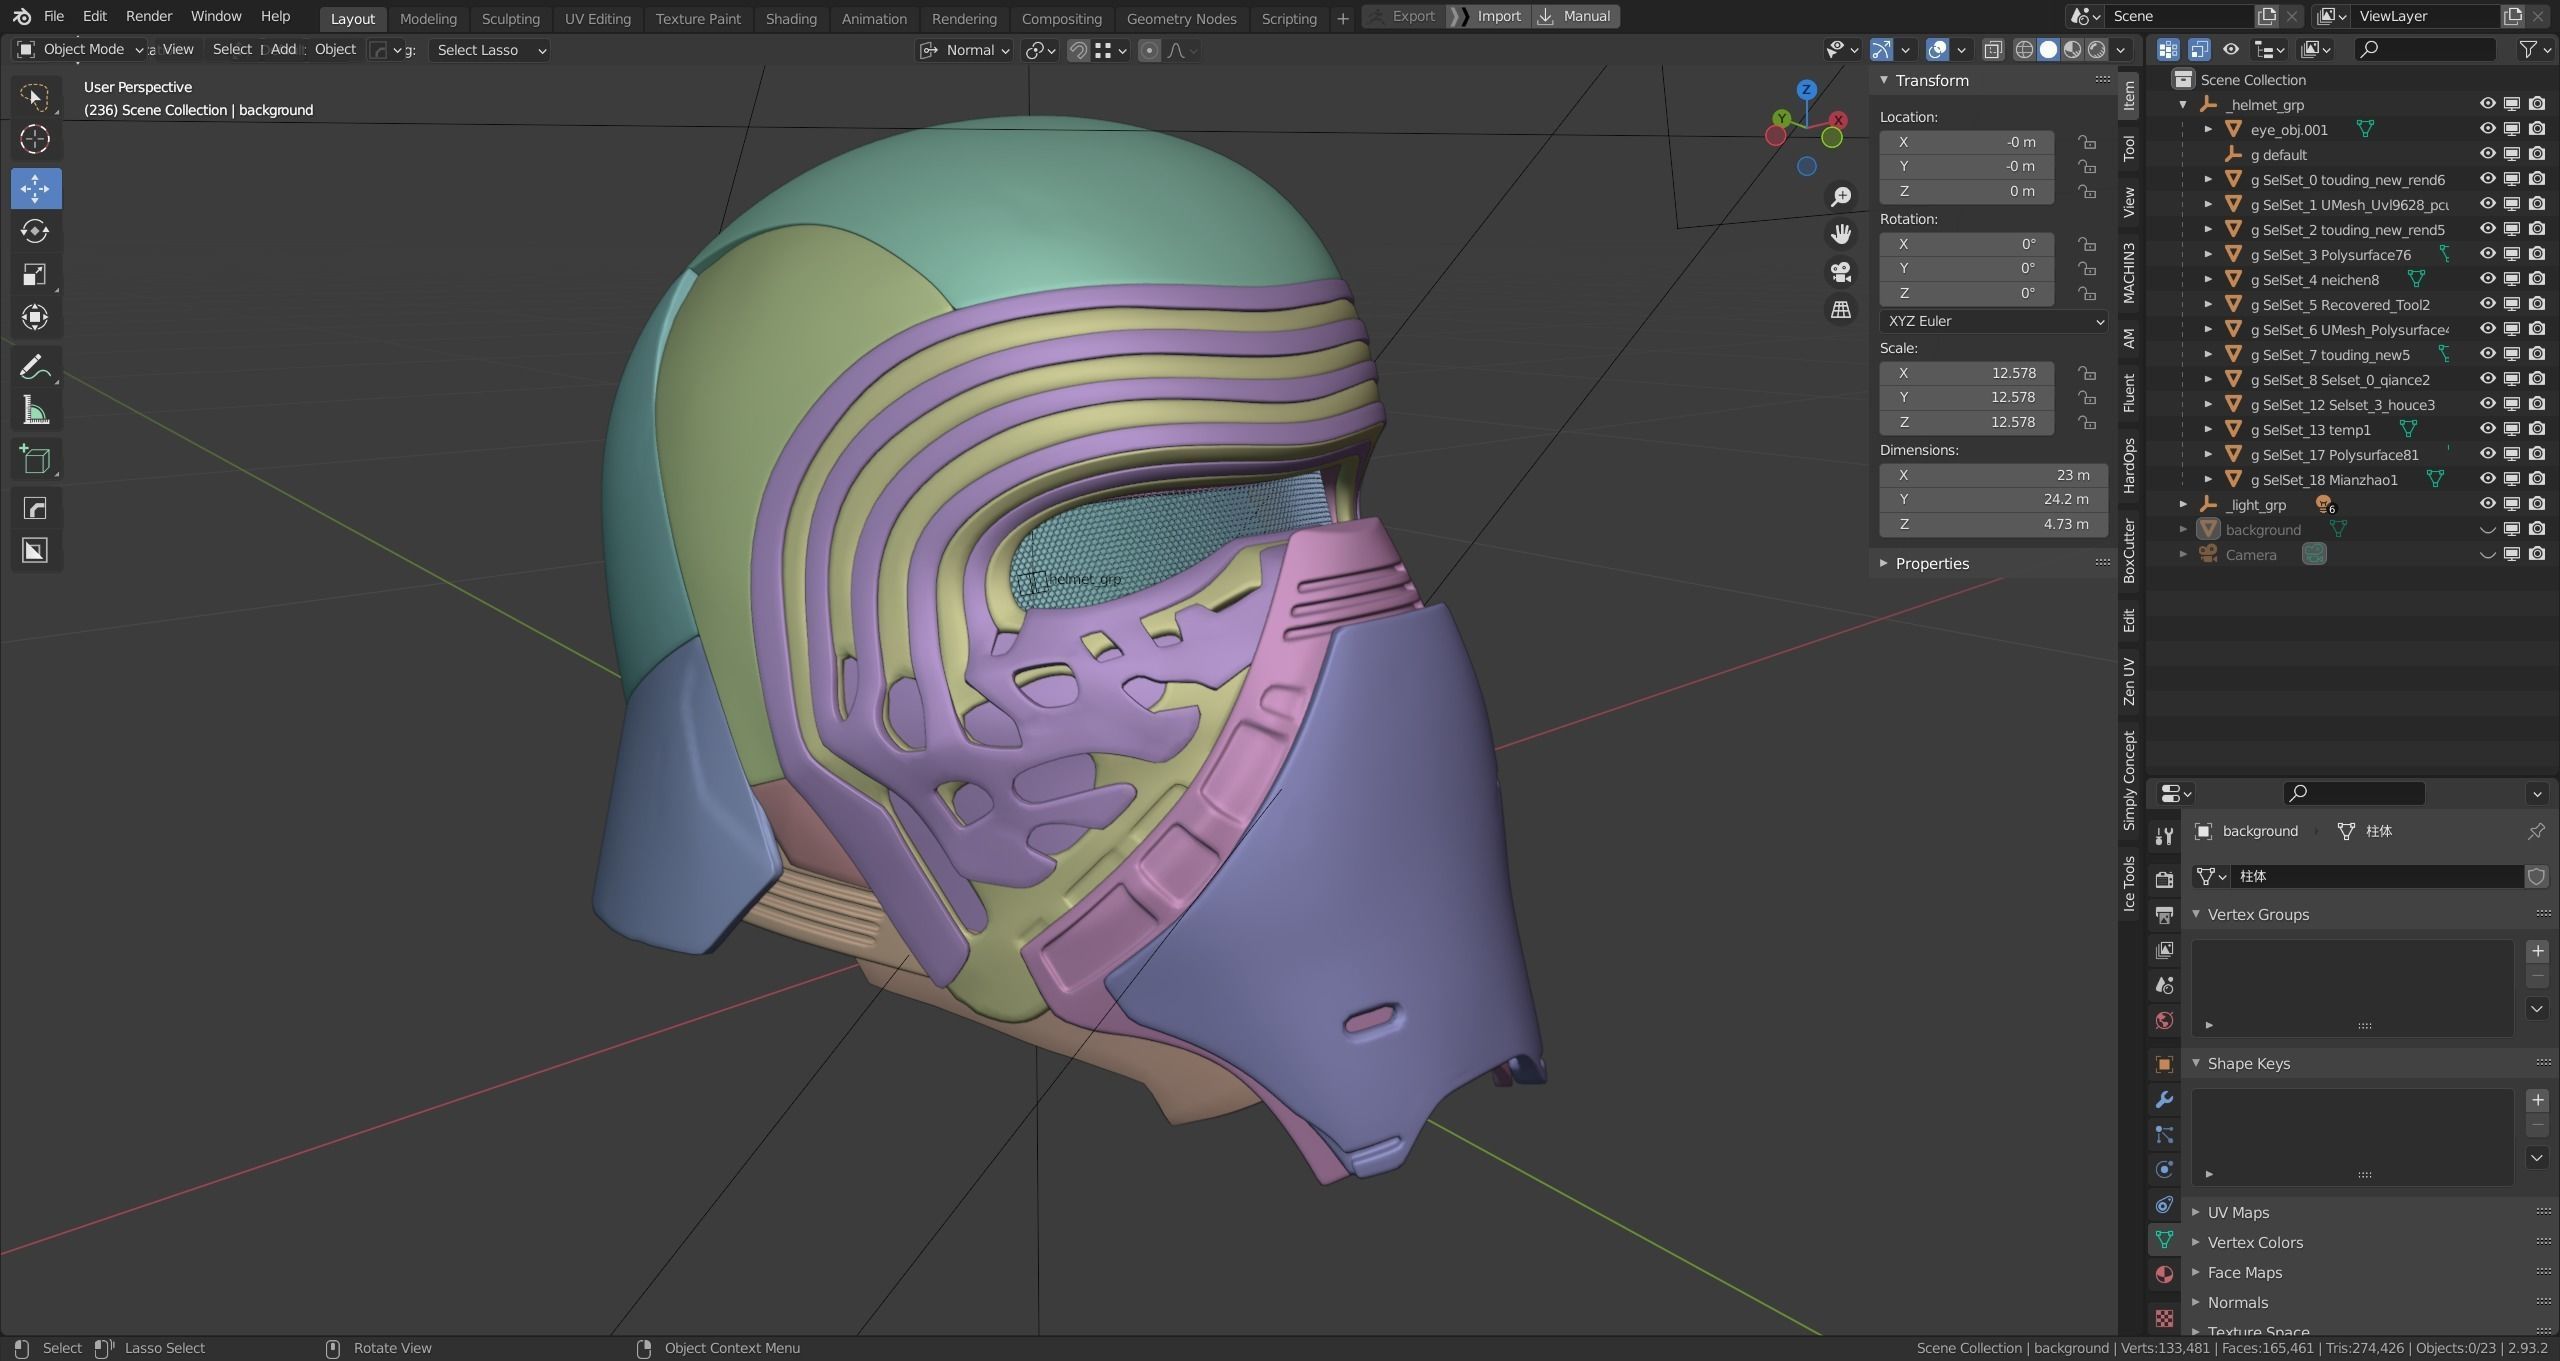Open the Render properties tab icon
Viewport: 2560px width, 1361px height.
(2164, 880)
